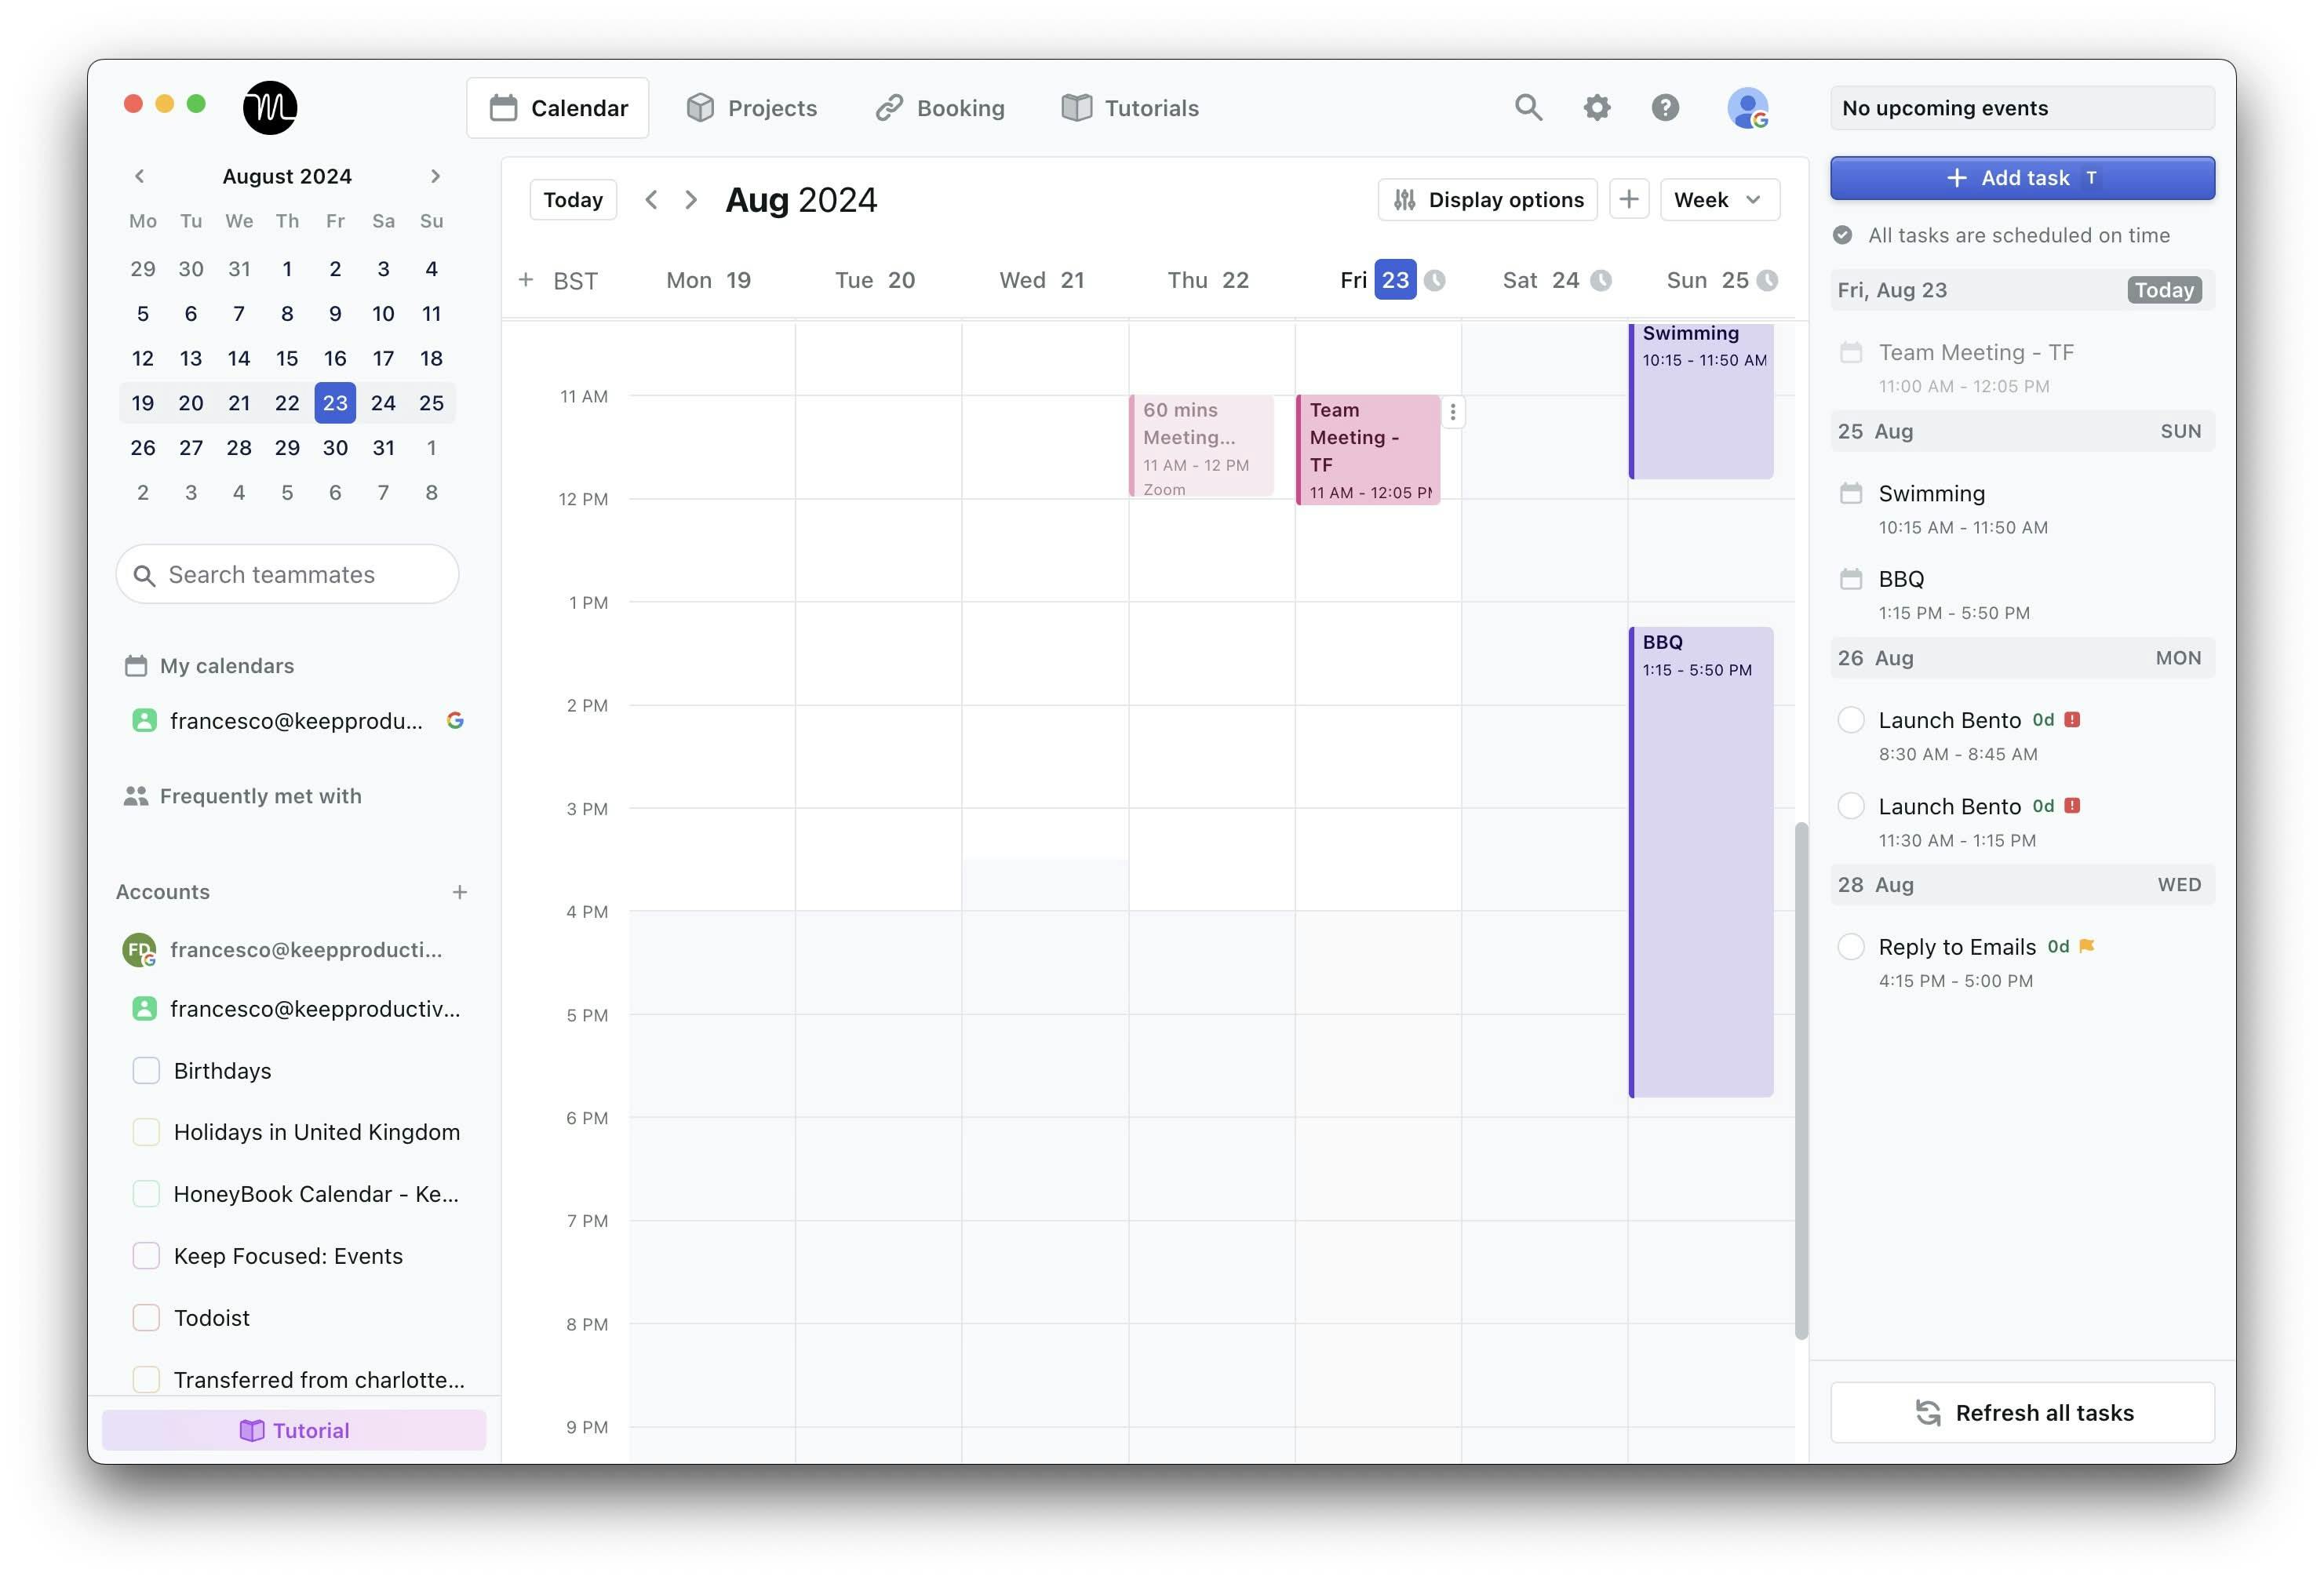The image size is (2324, 1580).
Task: Click the Add task button
Action: 2022,178
